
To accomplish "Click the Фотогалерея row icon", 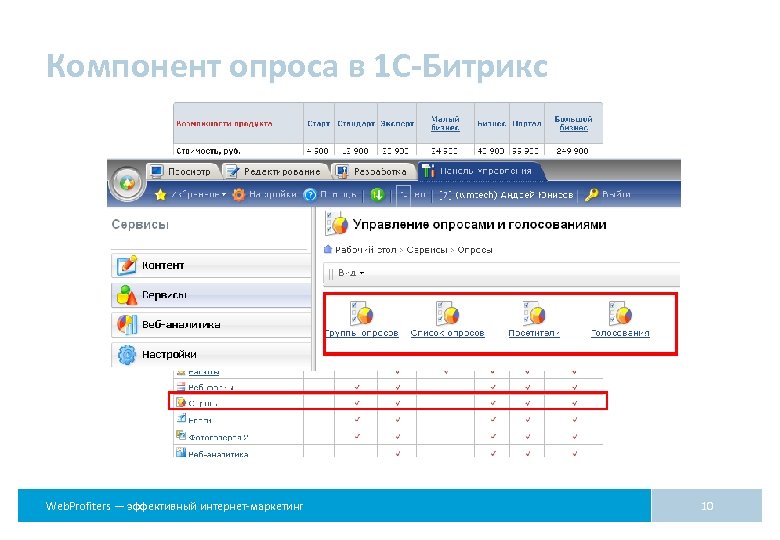I will pyautogui.click(x=181, y=436).
